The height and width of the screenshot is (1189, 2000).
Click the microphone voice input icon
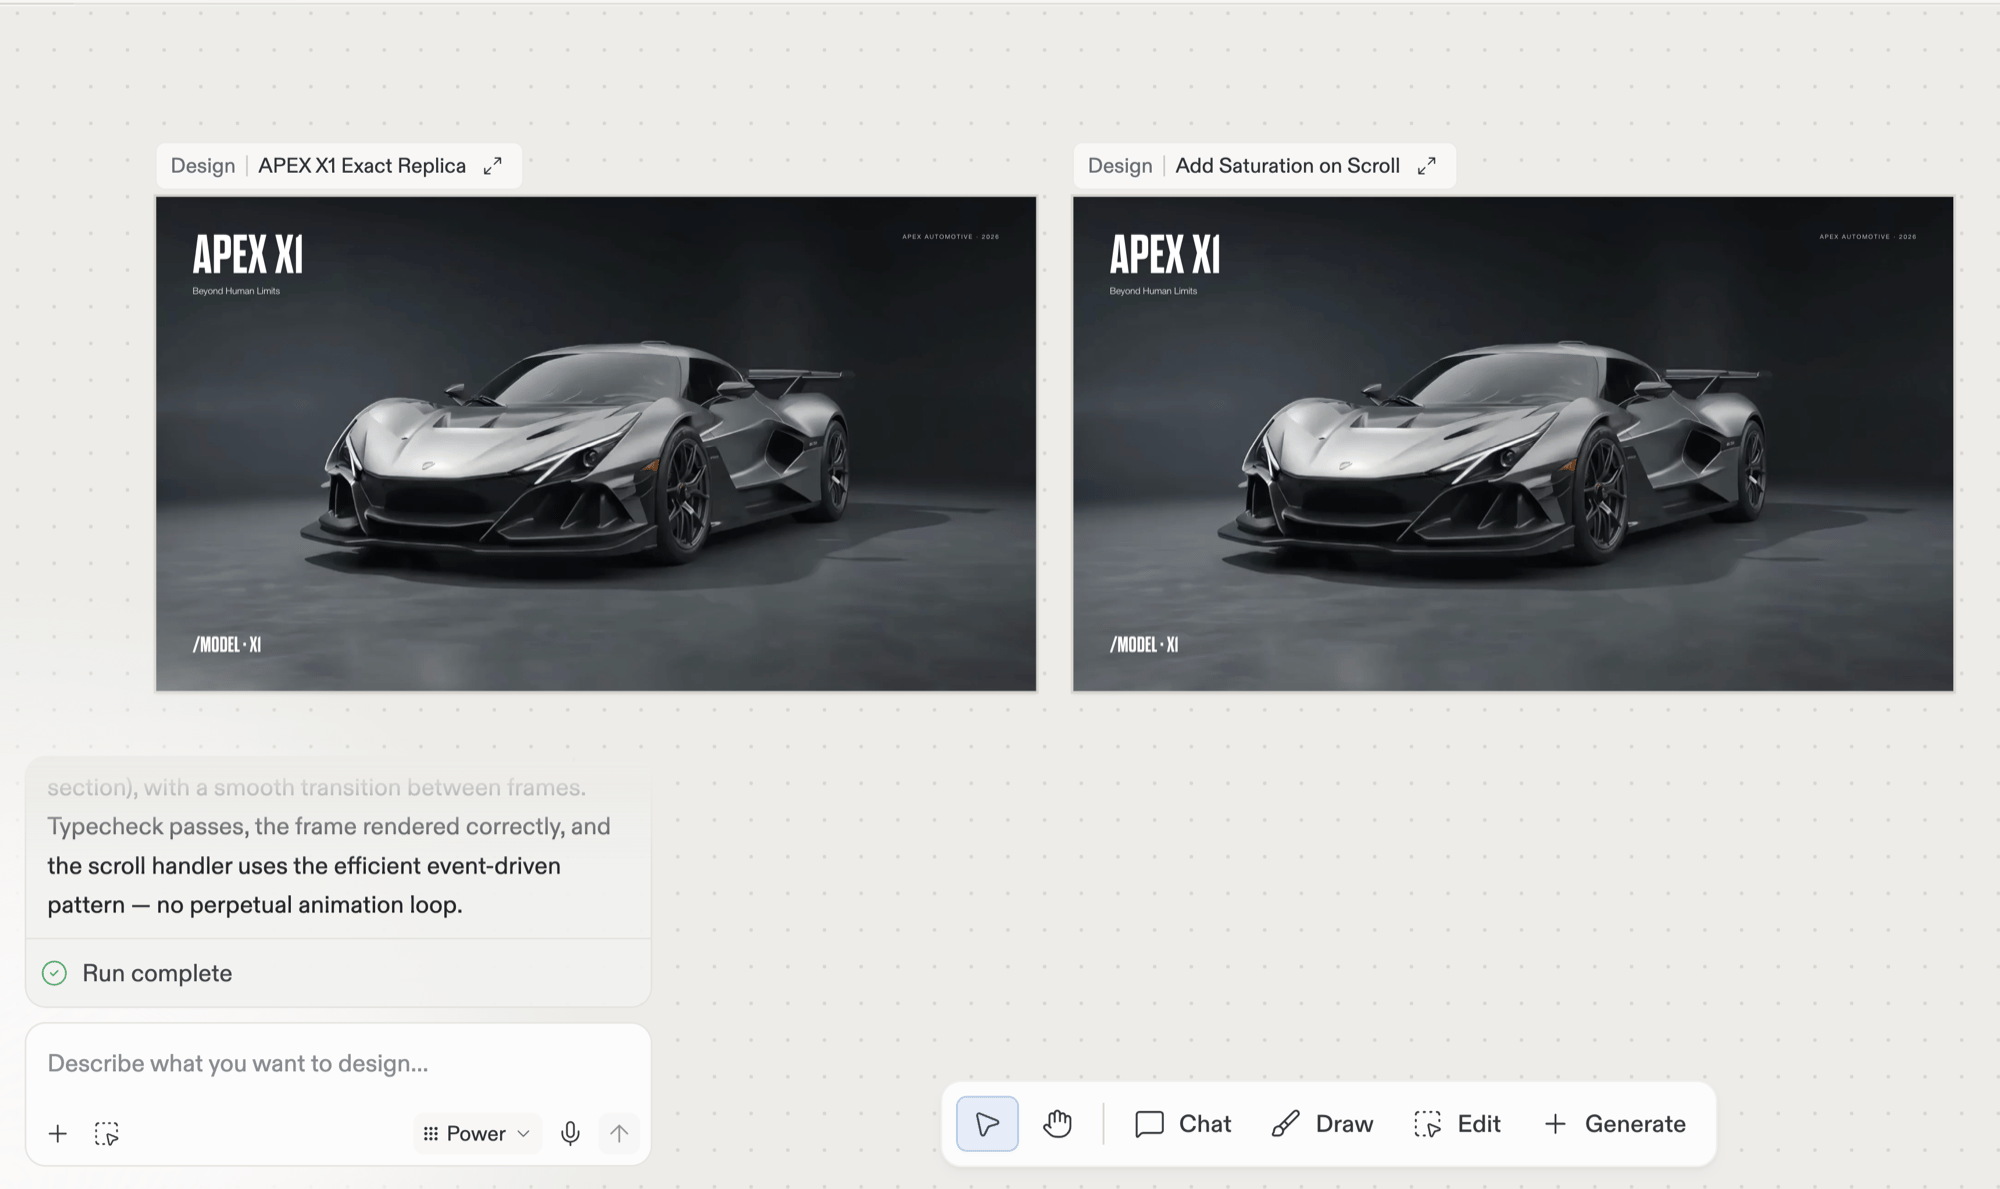(x=570, y=1133)
